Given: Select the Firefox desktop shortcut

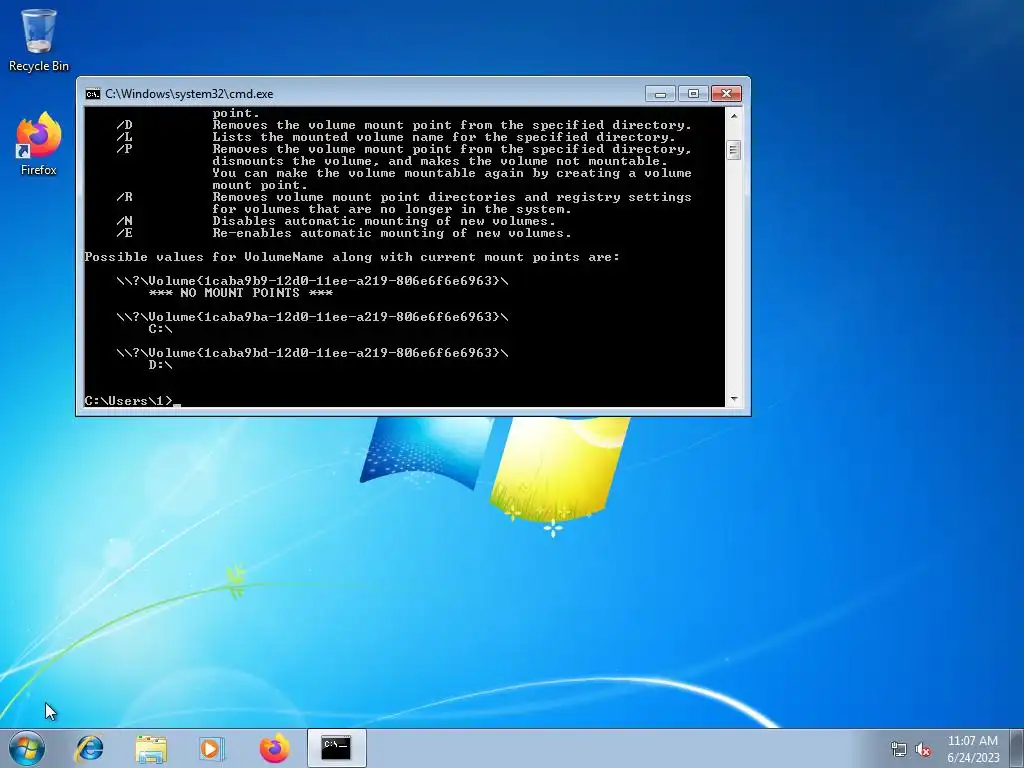Looking at the screenshot, I should coord(39,144).
